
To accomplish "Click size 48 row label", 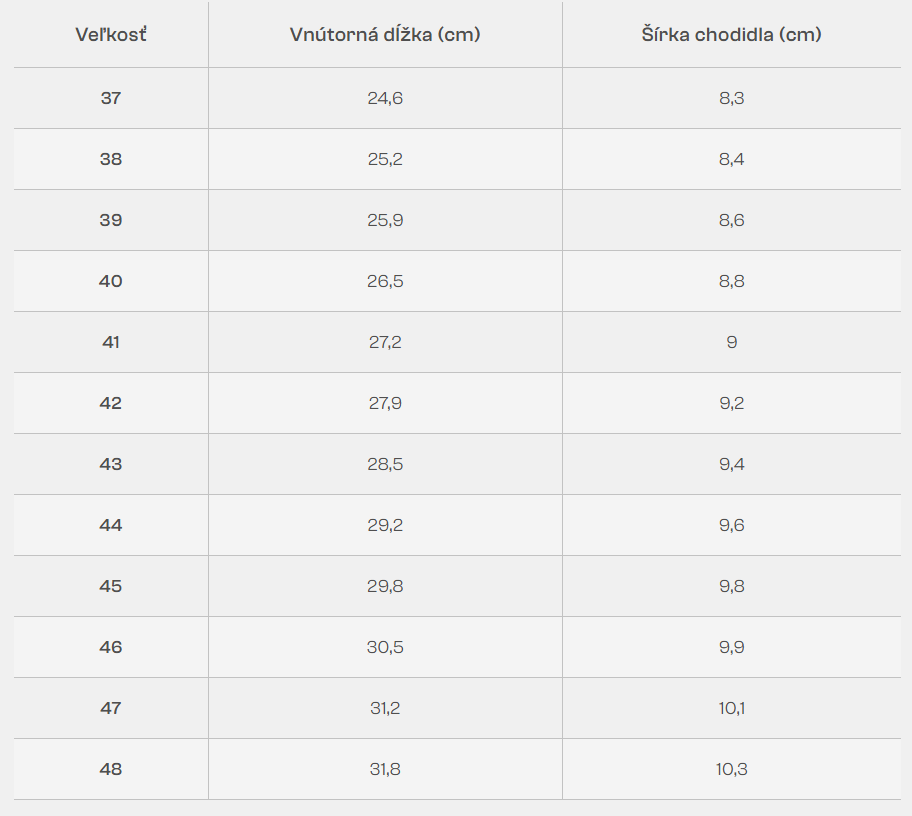I will 111,769.
